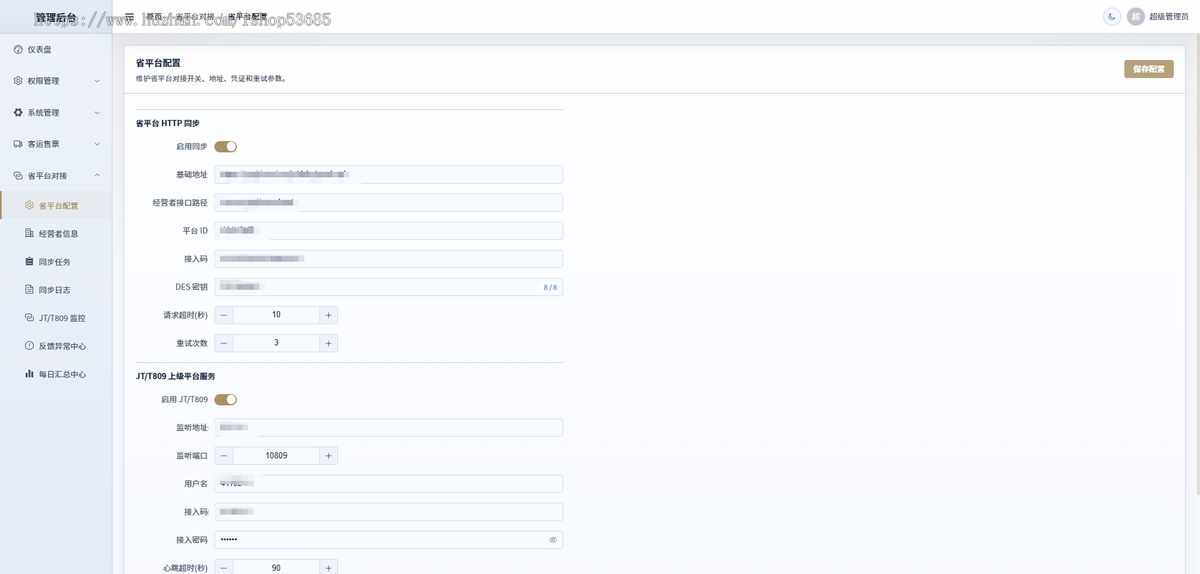Image resolution: width=1200 pixels, height=574 pixels.
Task: Expand the 系统管理 menu chevron
Action: (x=97, y=113)
